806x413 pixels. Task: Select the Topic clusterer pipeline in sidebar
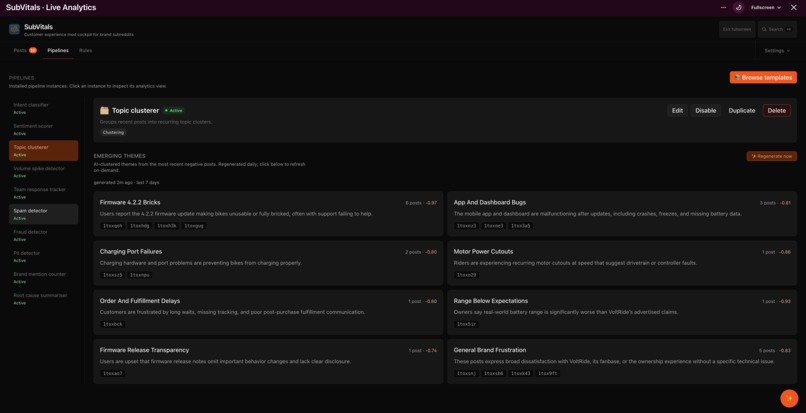pyautogui.click(x=44, y=151)
